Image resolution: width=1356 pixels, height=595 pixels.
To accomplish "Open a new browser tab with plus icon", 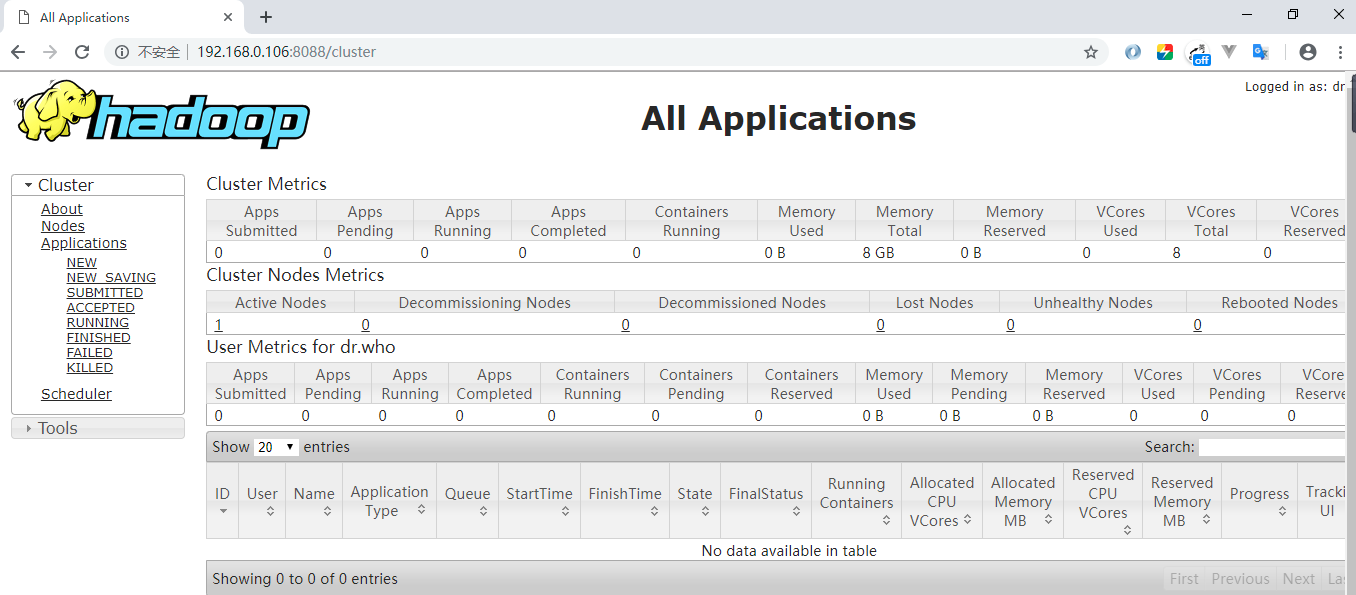I will [266, 17].
